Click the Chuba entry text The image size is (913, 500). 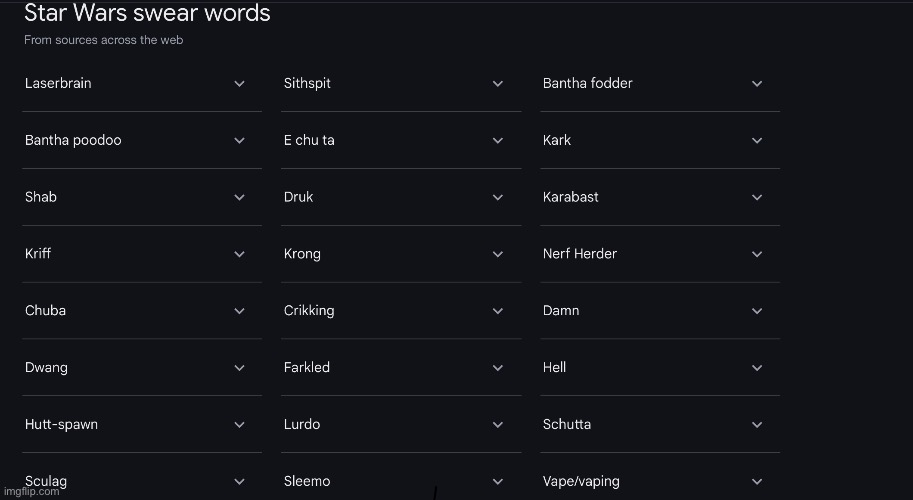[x=45, y=310]
